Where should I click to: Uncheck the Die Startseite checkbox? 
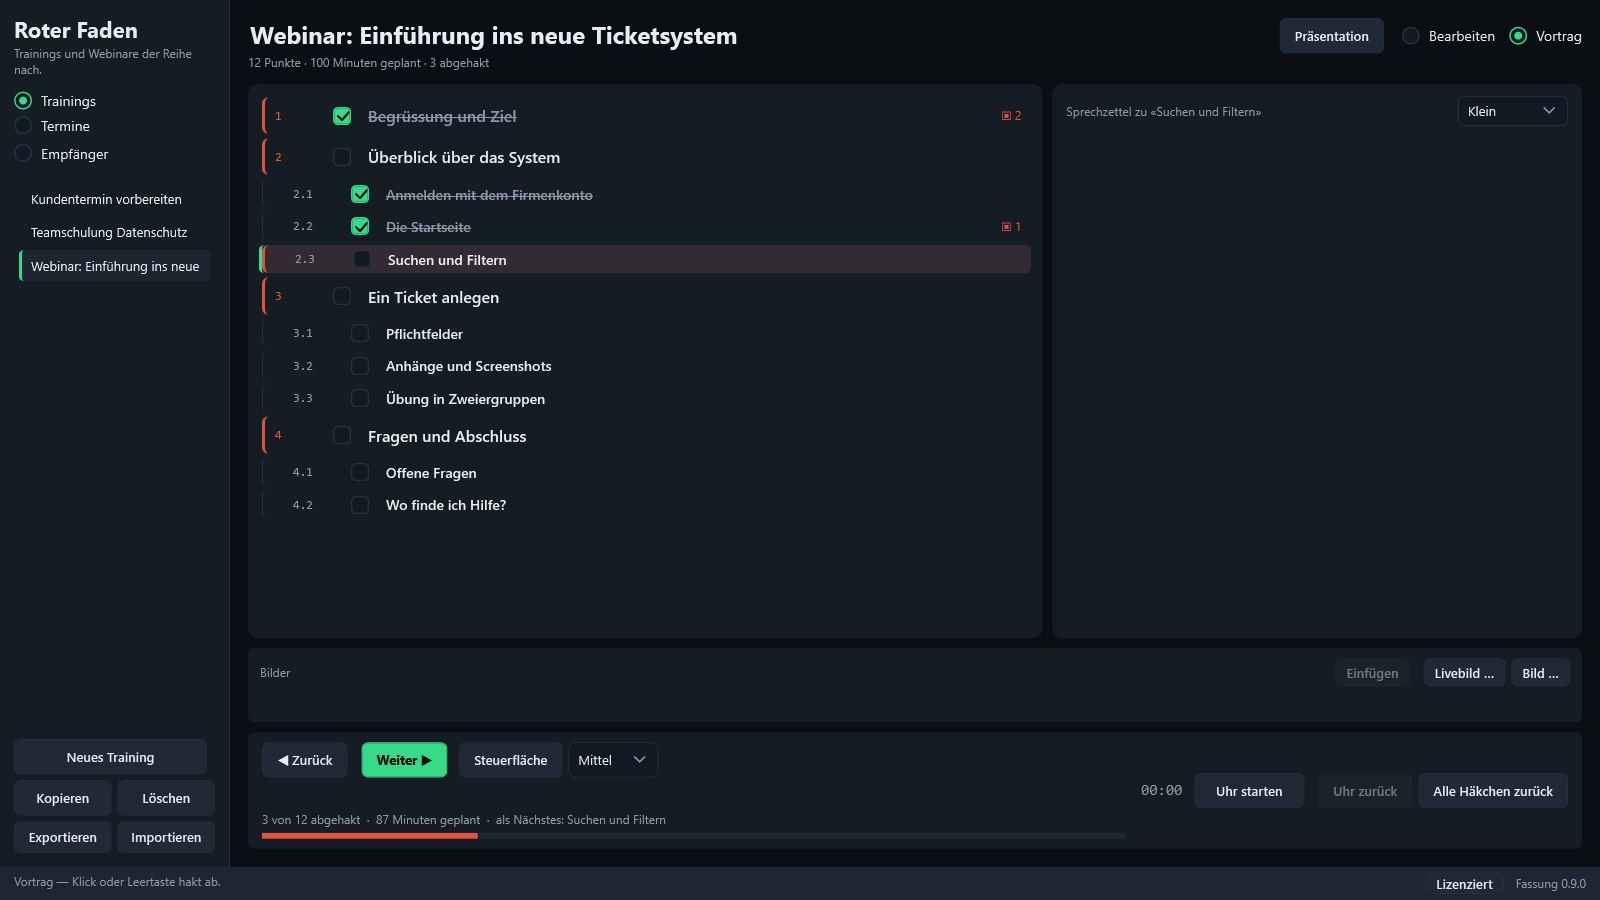coord(360,226)
